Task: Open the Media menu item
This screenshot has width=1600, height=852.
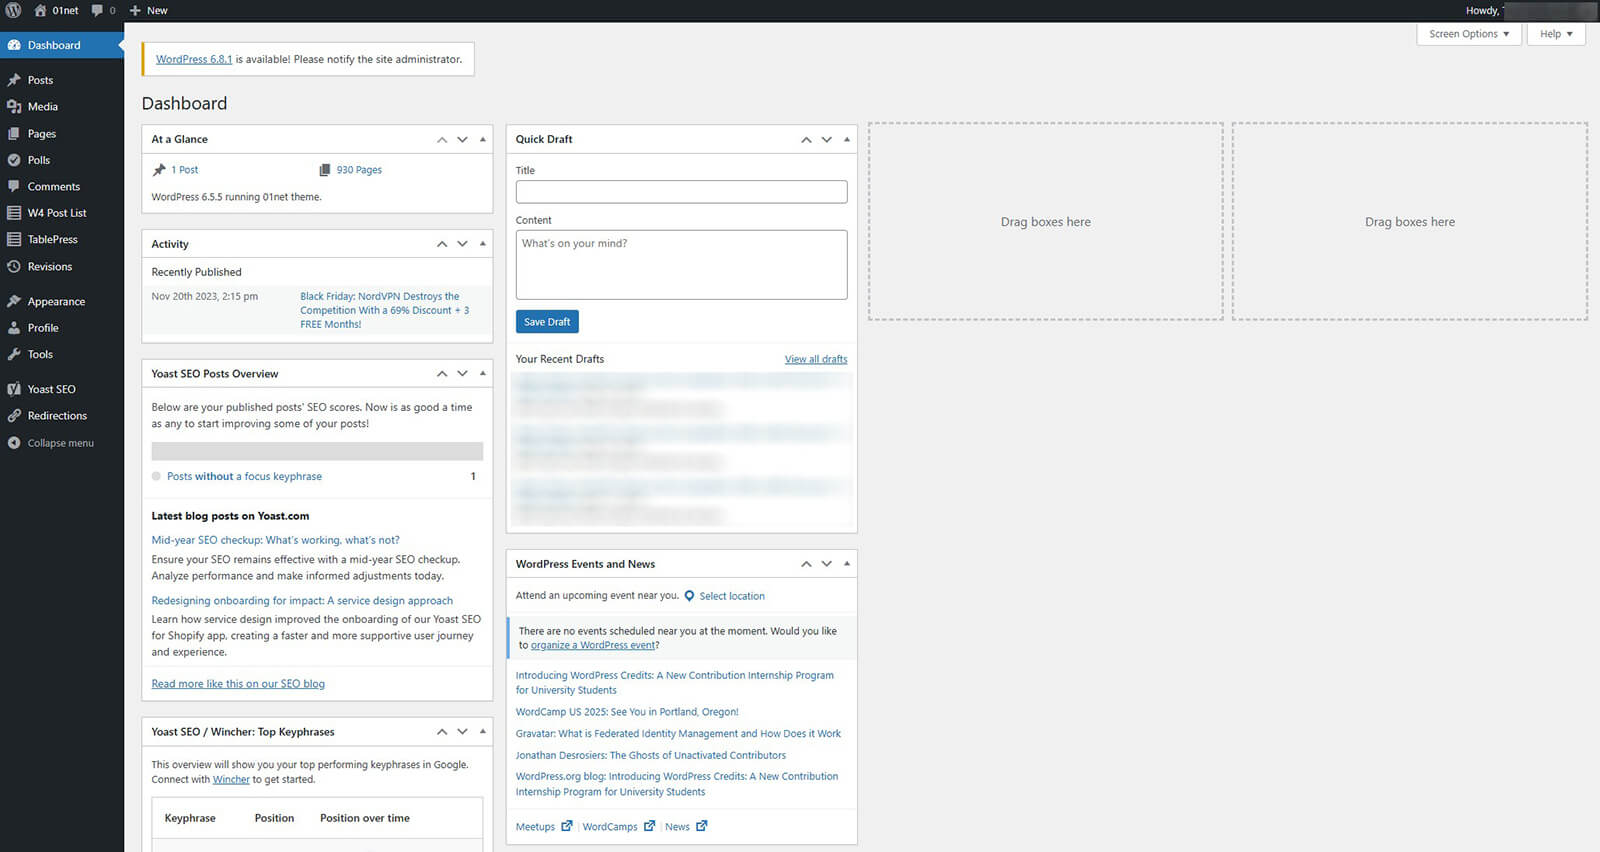Action: point(62,106)
